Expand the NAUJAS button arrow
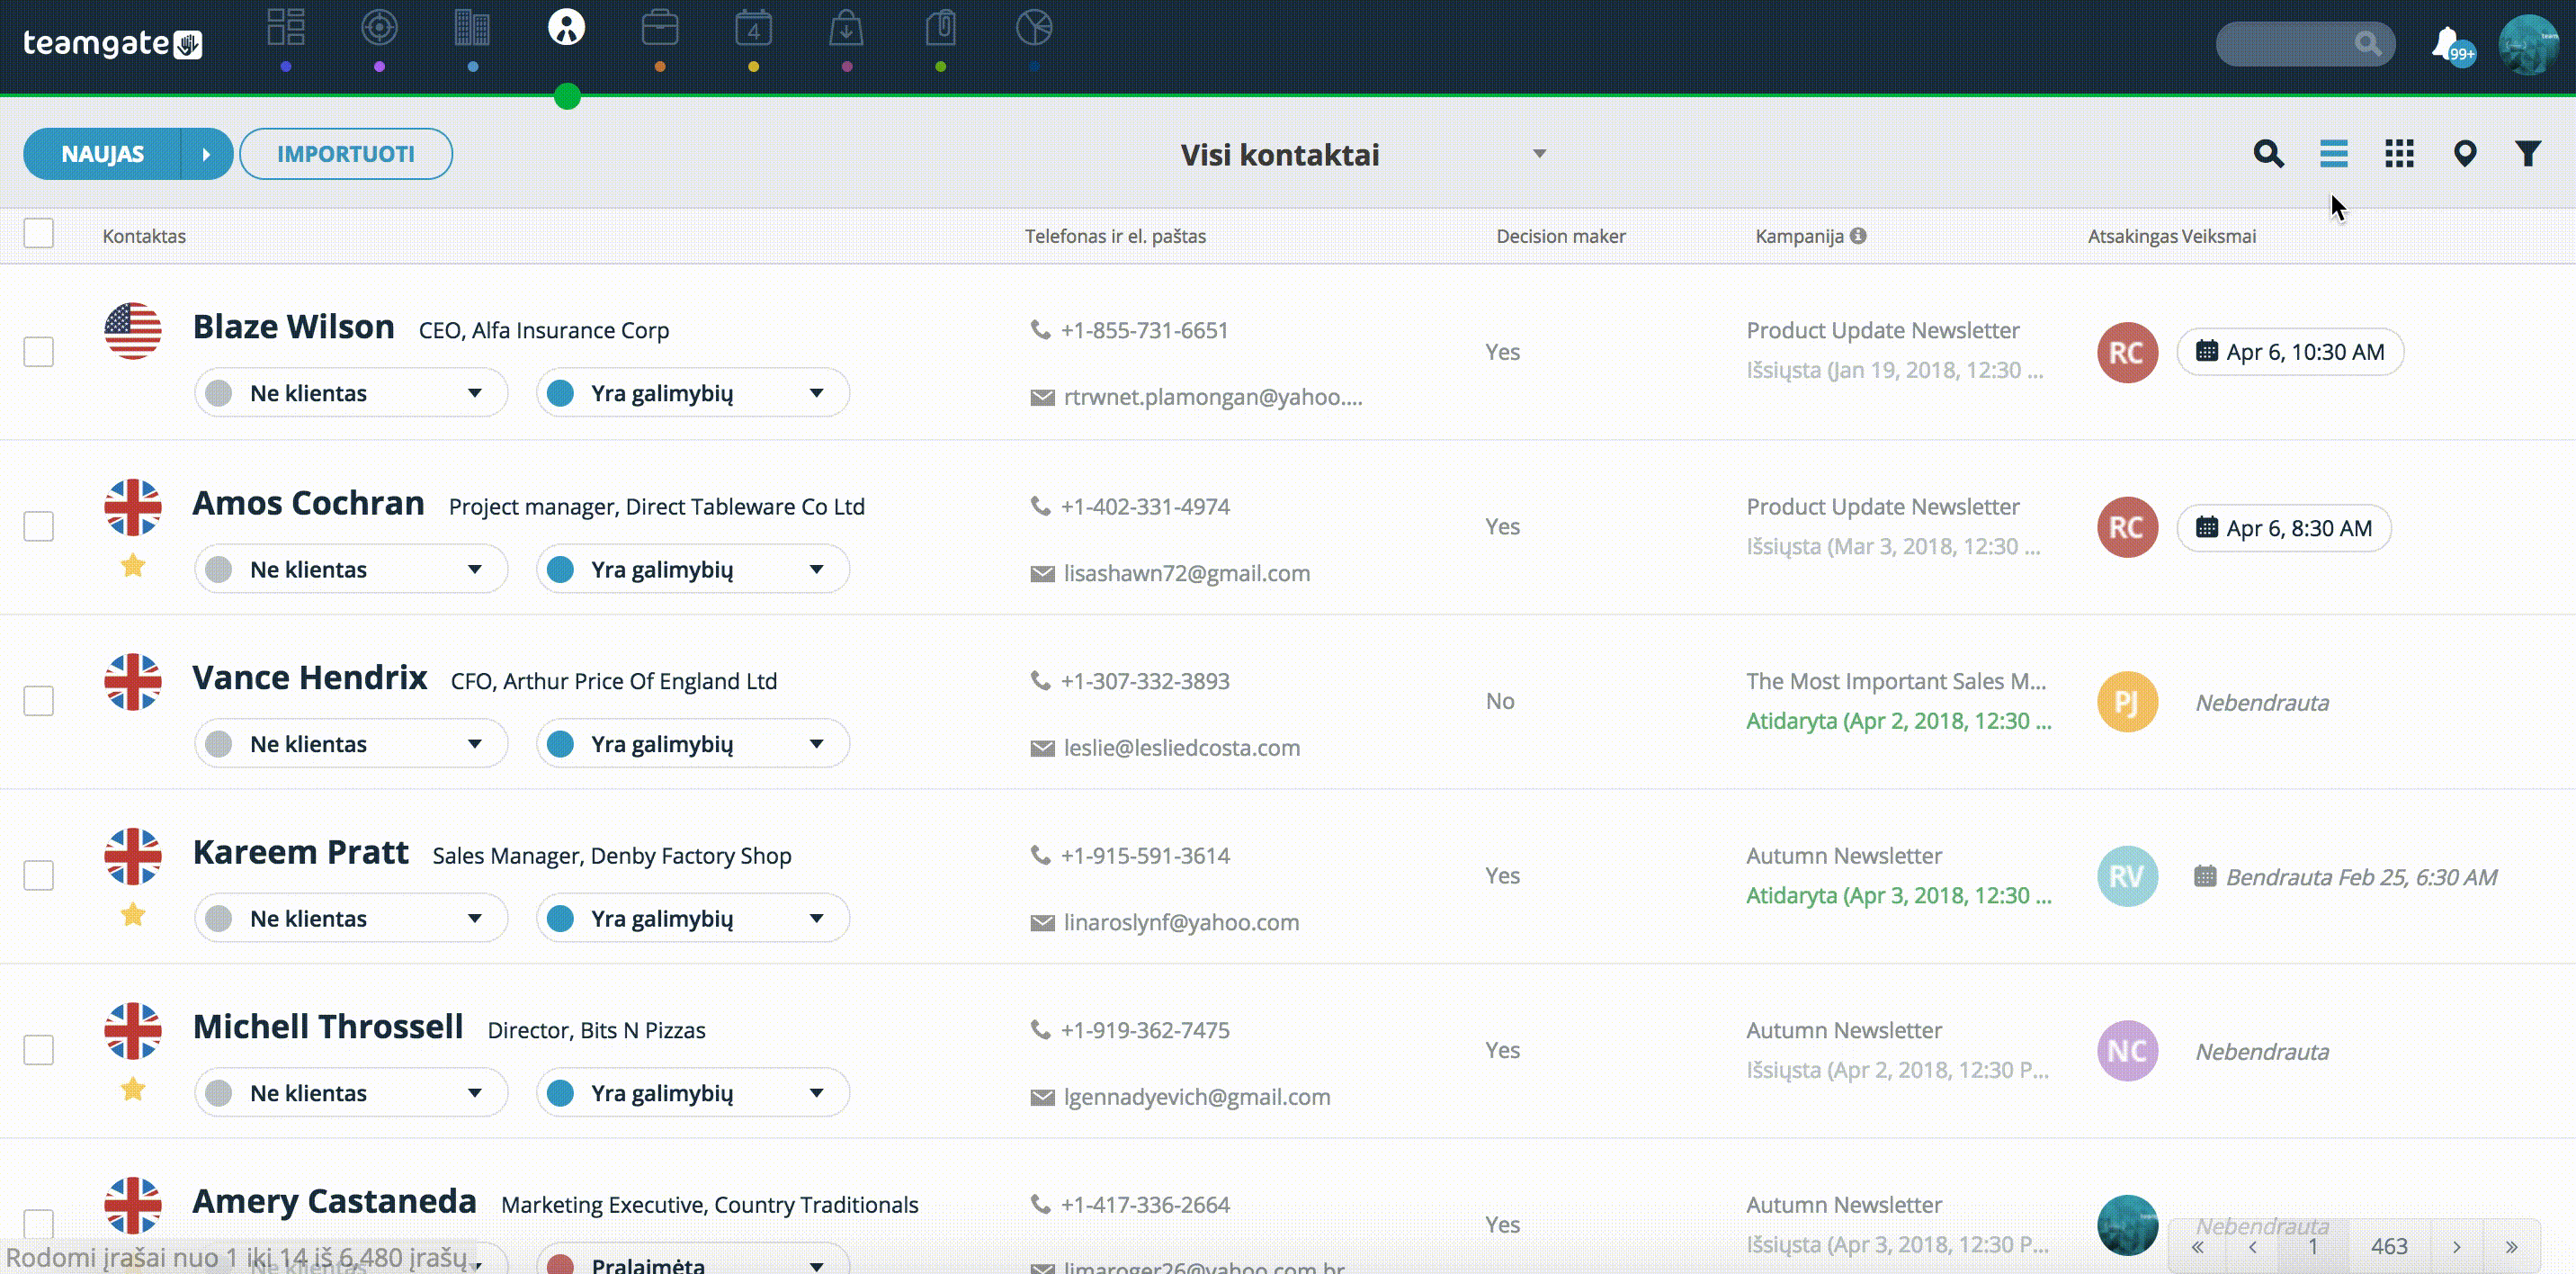 [207, 154]
